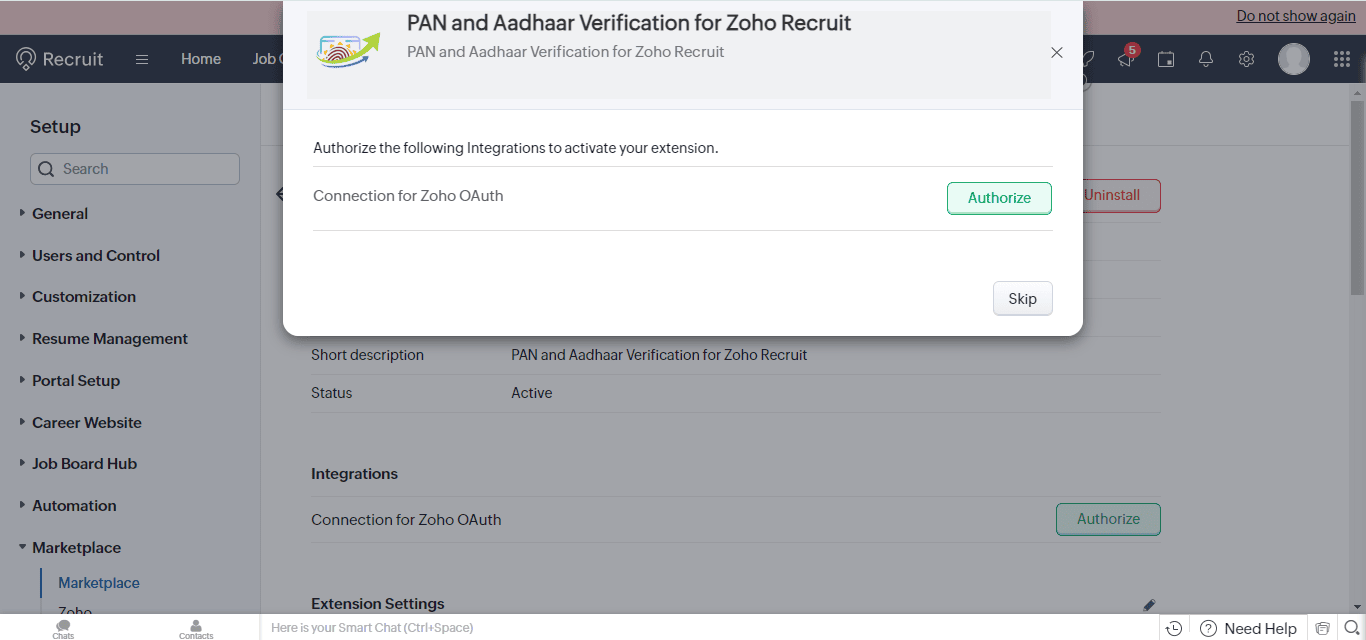Image resolution: width=1366 pixels, height=640 pixels.
Task: Click the edit pencil for Extension Settings
Action: click(1149, 605)
